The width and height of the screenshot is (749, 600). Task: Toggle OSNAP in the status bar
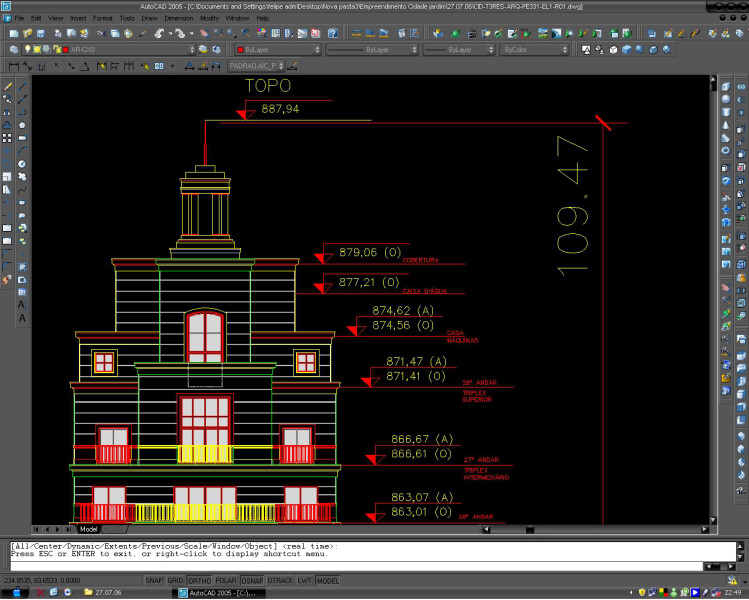253,580
